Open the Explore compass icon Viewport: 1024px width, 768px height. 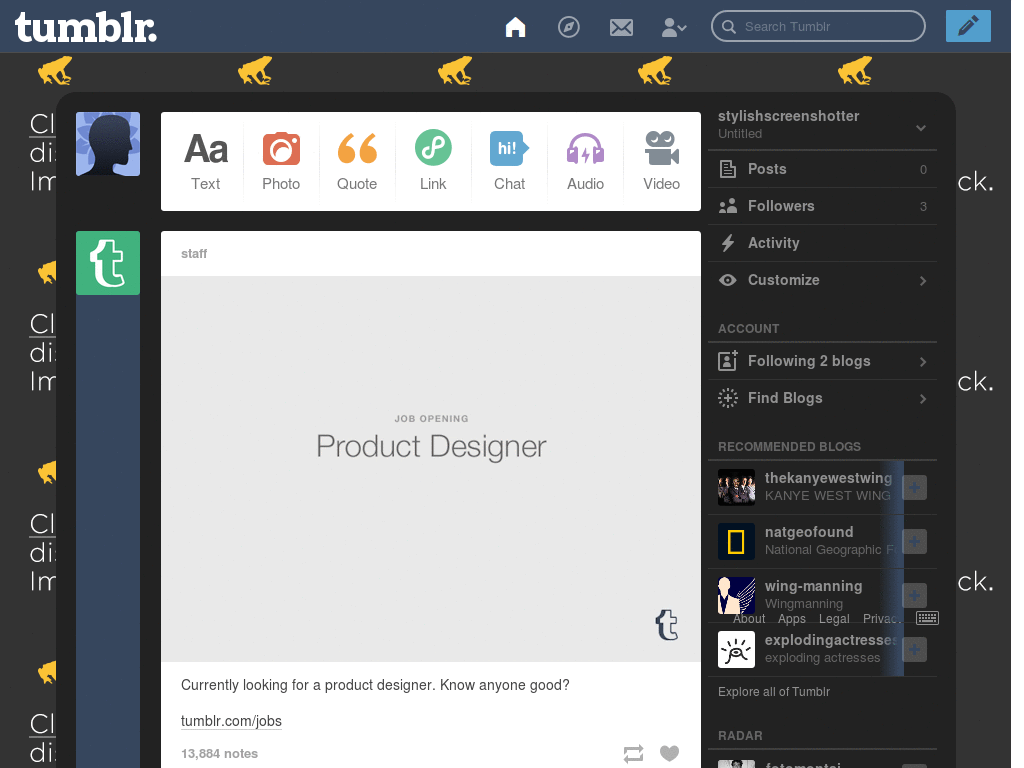[568, 27]
